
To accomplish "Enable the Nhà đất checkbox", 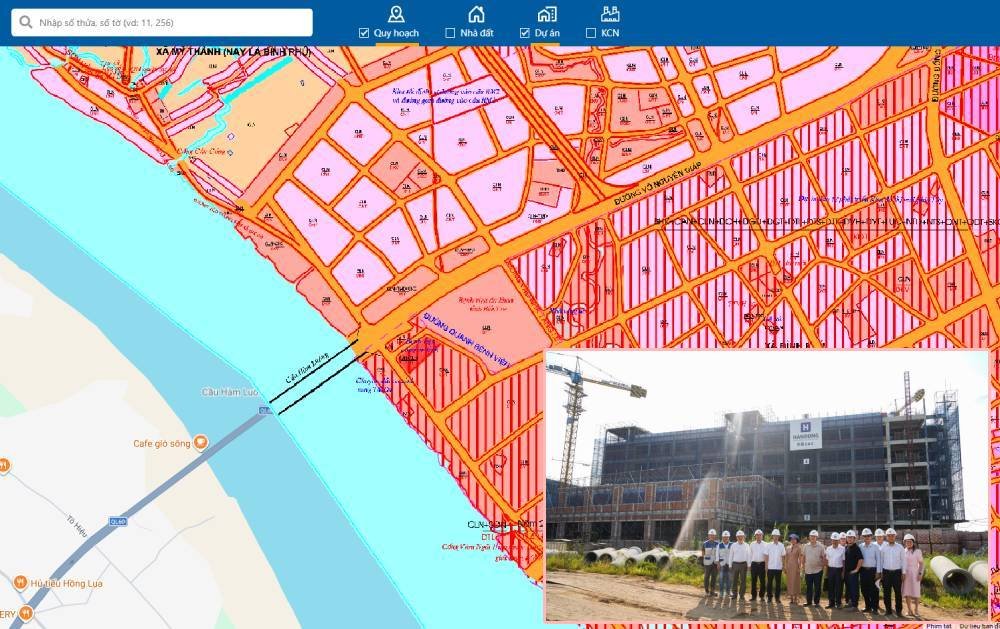I will (x=450, y=33).
